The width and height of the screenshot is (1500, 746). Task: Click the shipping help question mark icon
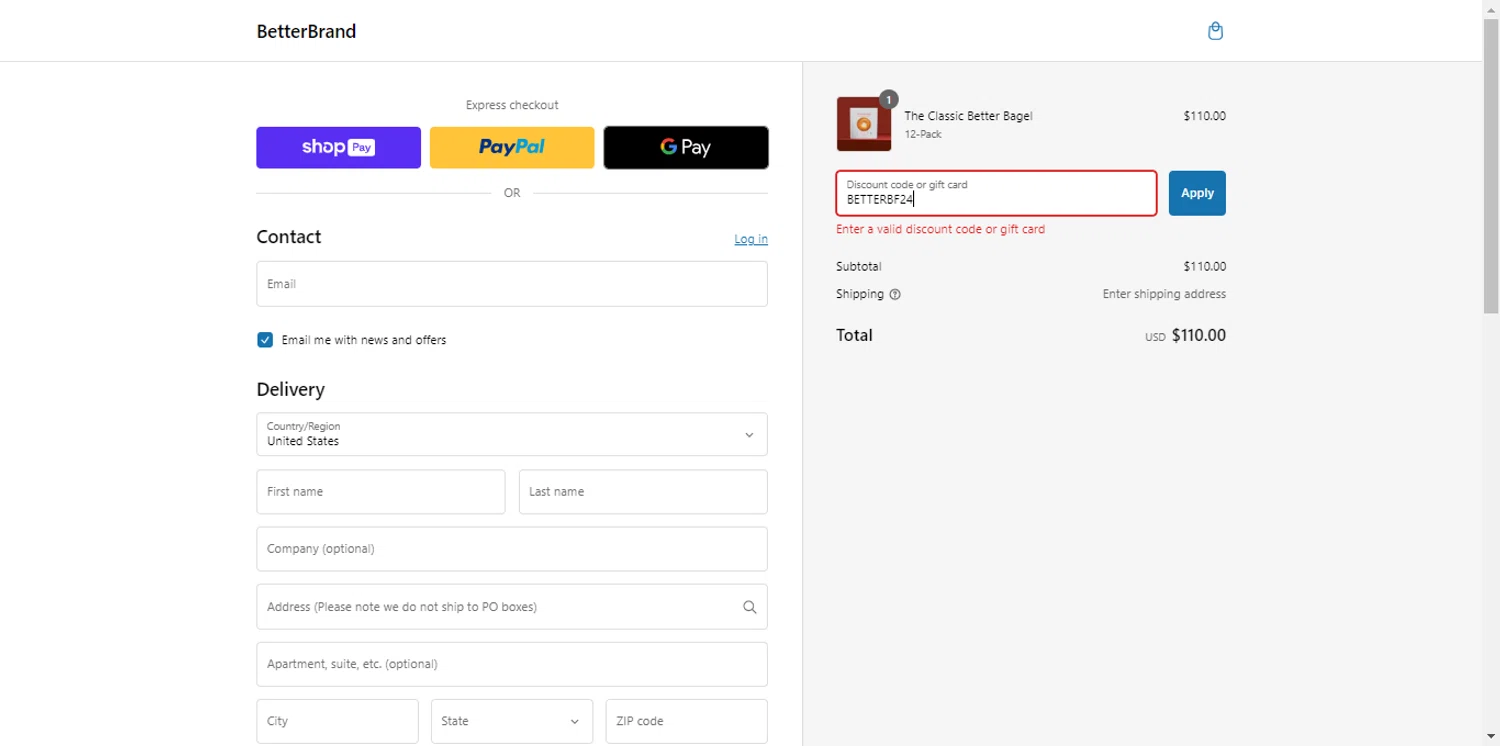(895, 295)
